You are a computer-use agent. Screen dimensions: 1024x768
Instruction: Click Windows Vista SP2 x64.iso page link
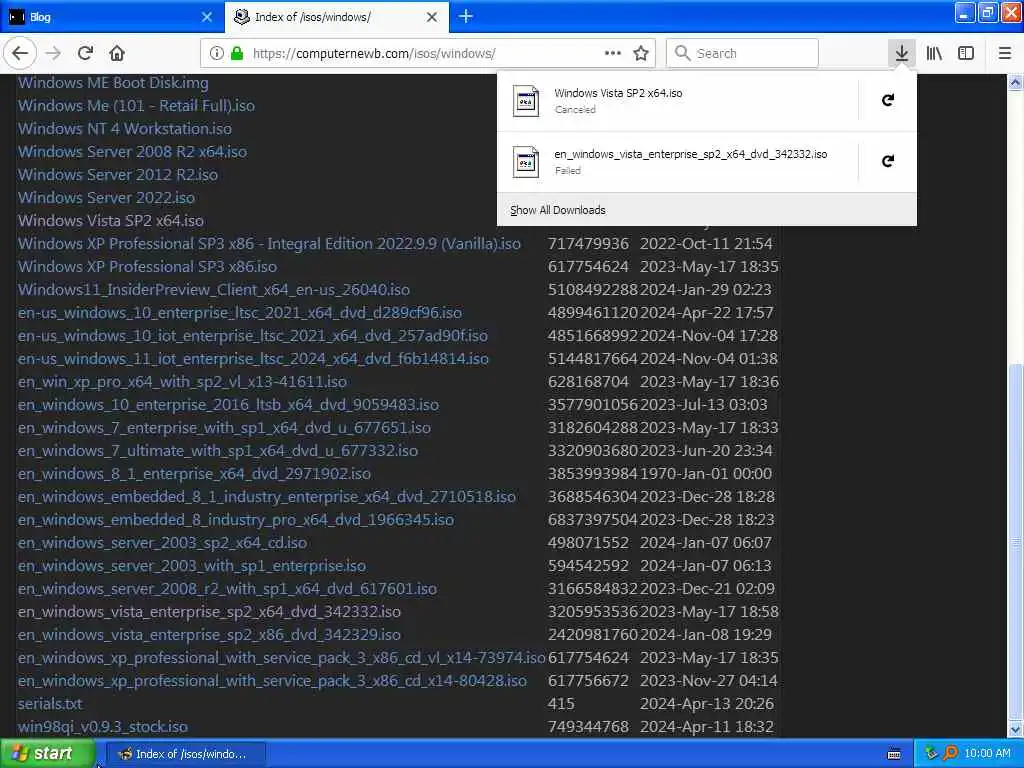110,221
